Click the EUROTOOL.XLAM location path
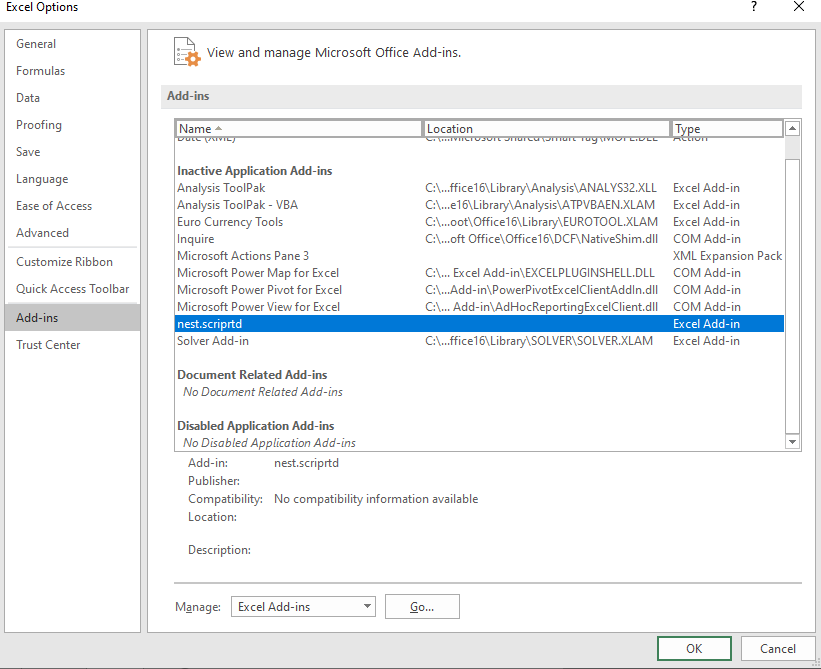 tap(541, 222)
